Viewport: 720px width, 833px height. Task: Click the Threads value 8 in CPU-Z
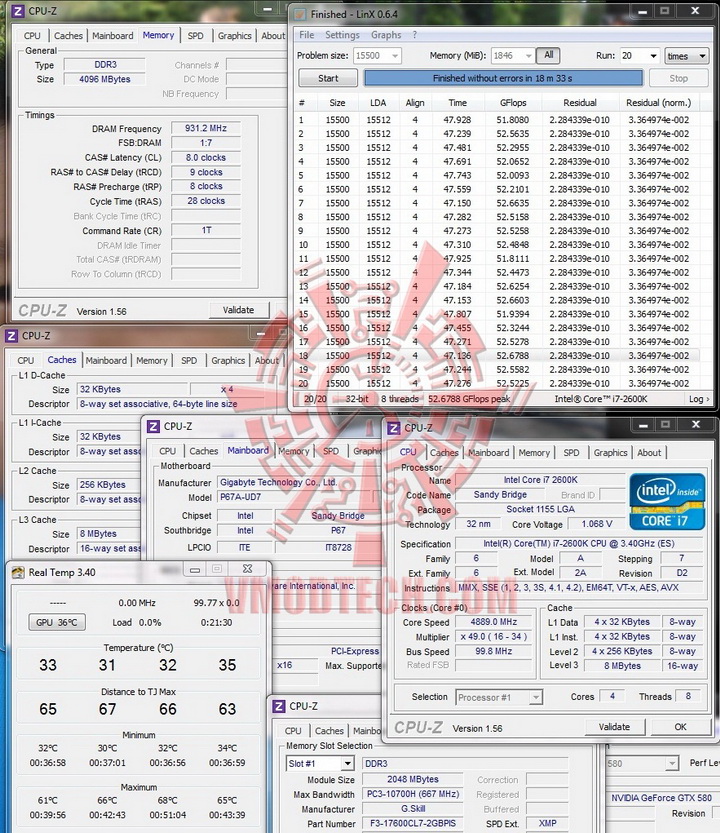coord(688,696)
